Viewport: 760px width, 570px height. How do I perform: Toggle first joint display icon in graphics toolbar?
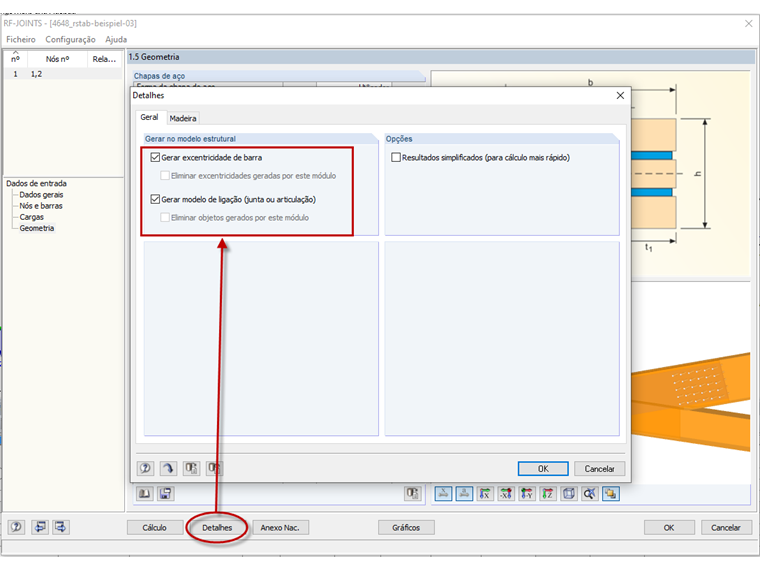(x=443, y=494)
